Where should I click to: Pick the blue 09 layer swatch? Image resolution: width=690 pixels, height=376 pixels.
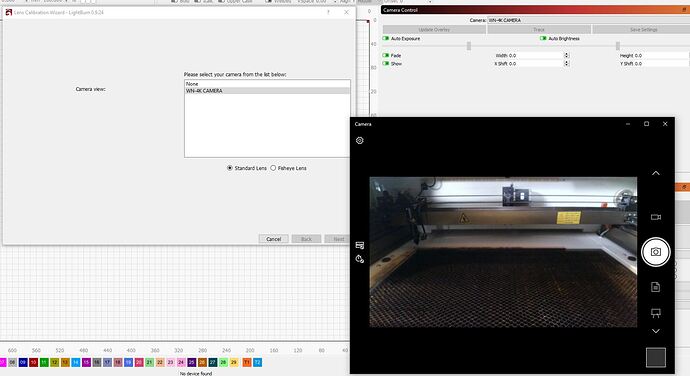coord(23,362)
